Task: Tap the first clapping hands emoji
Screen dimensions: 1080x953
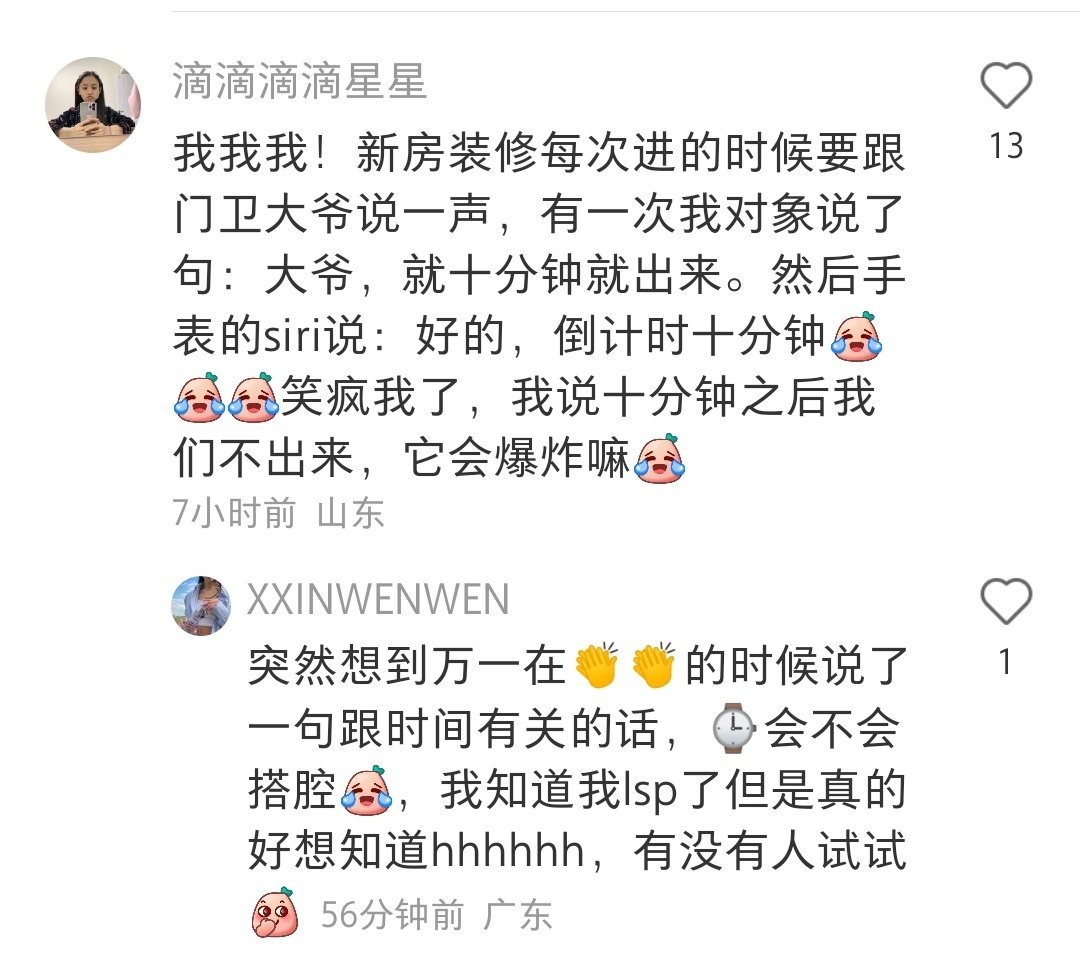Action: (596, 665)
